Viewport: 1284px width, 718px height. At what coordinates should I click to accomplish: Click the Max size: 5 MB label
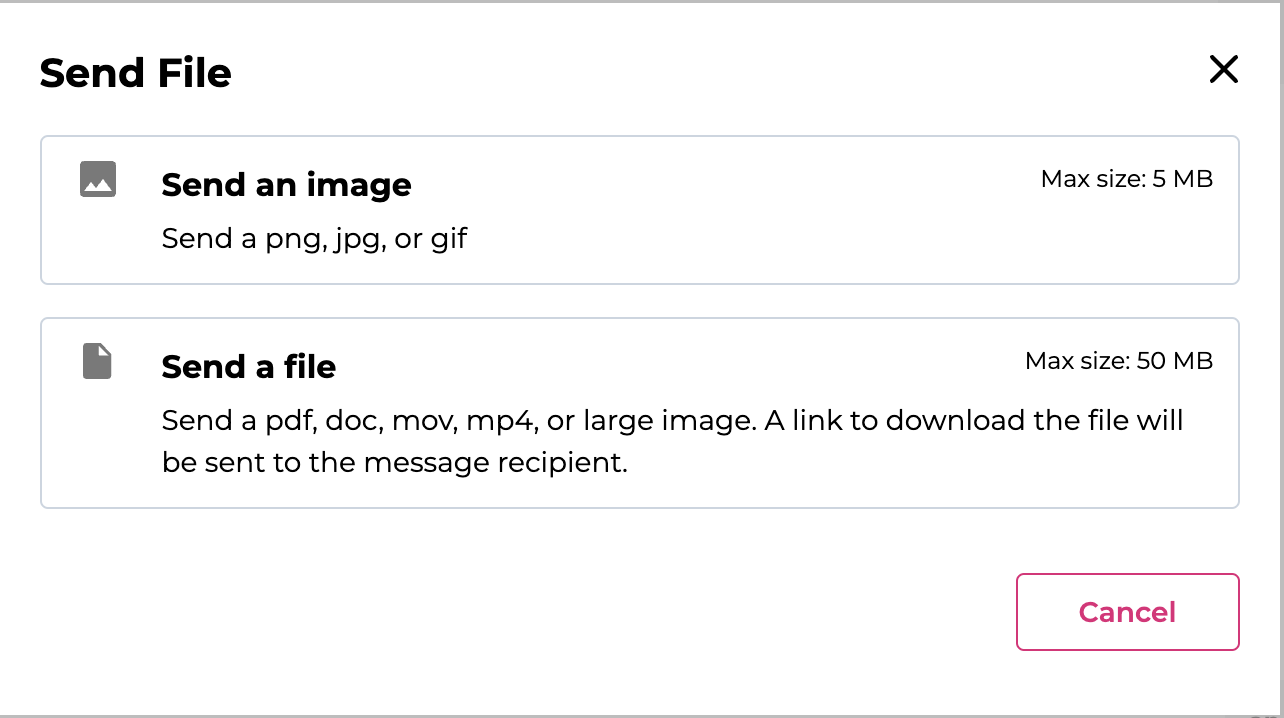(x=1125, y=178)
